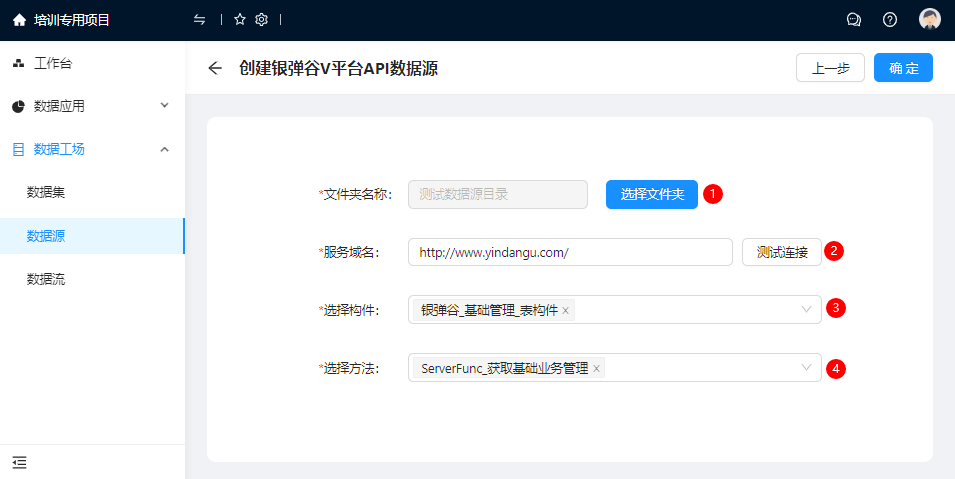955x479 pixels.
Task: Open settings gear icon in top bar
Action: click(x=261, y=20)
